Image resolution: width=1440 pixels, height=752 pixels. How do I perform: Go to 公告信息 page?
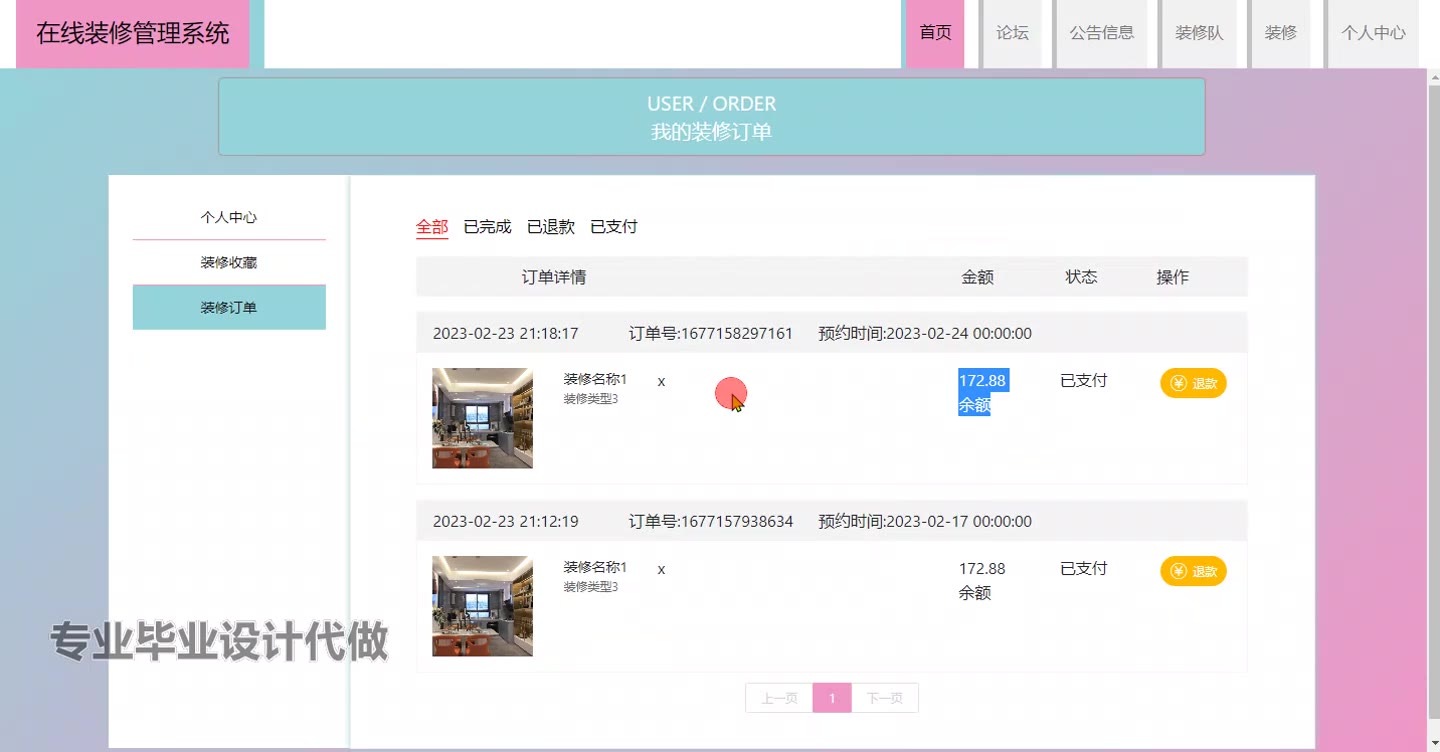coord(1102,33)
